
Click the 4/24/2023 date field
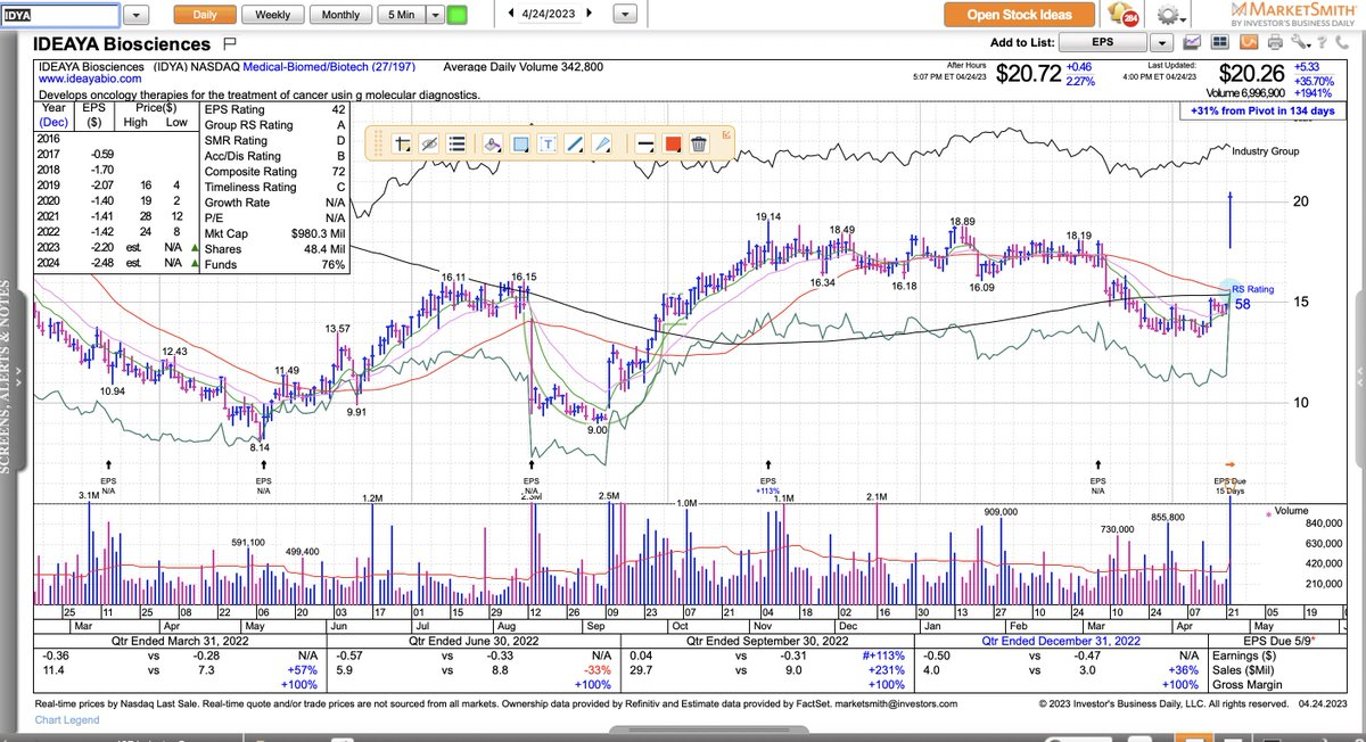click(550, 13)
